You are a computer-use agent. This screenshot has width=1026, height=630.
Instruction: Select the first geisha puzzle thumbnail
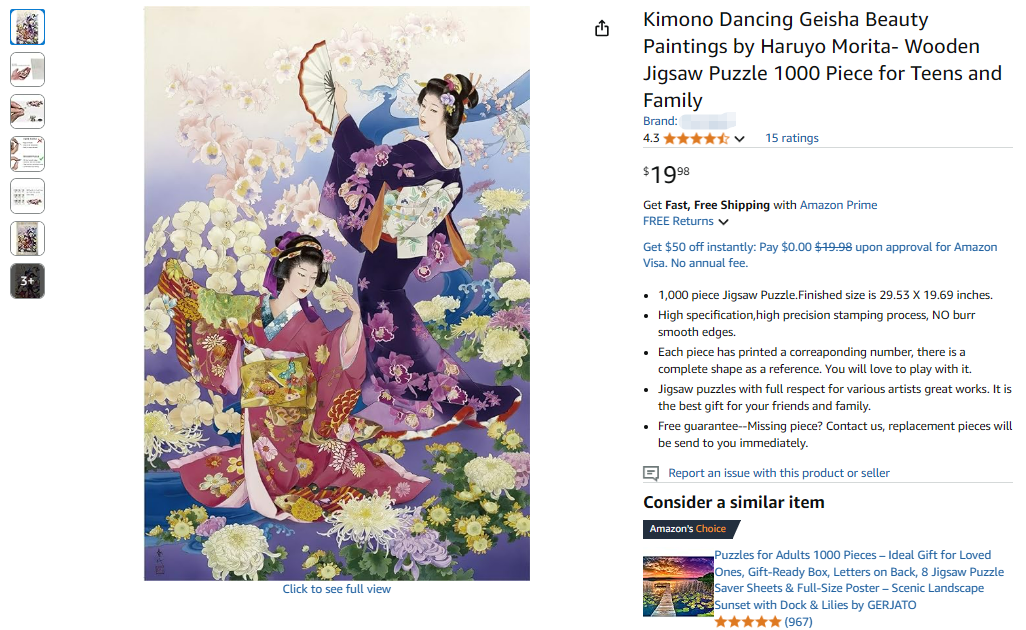click(28, 28)
